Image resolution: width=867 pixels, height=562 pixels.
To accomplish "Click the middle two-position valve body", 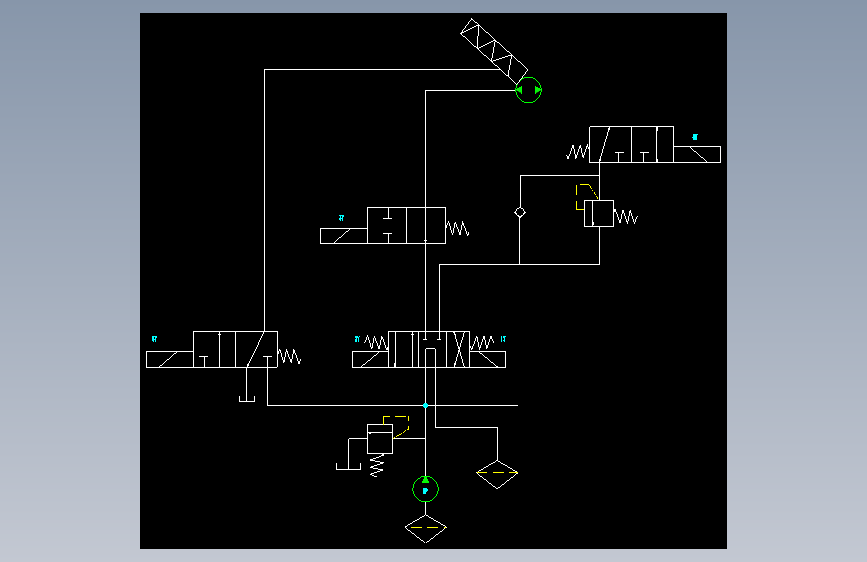I will click(x=406, y=225).
